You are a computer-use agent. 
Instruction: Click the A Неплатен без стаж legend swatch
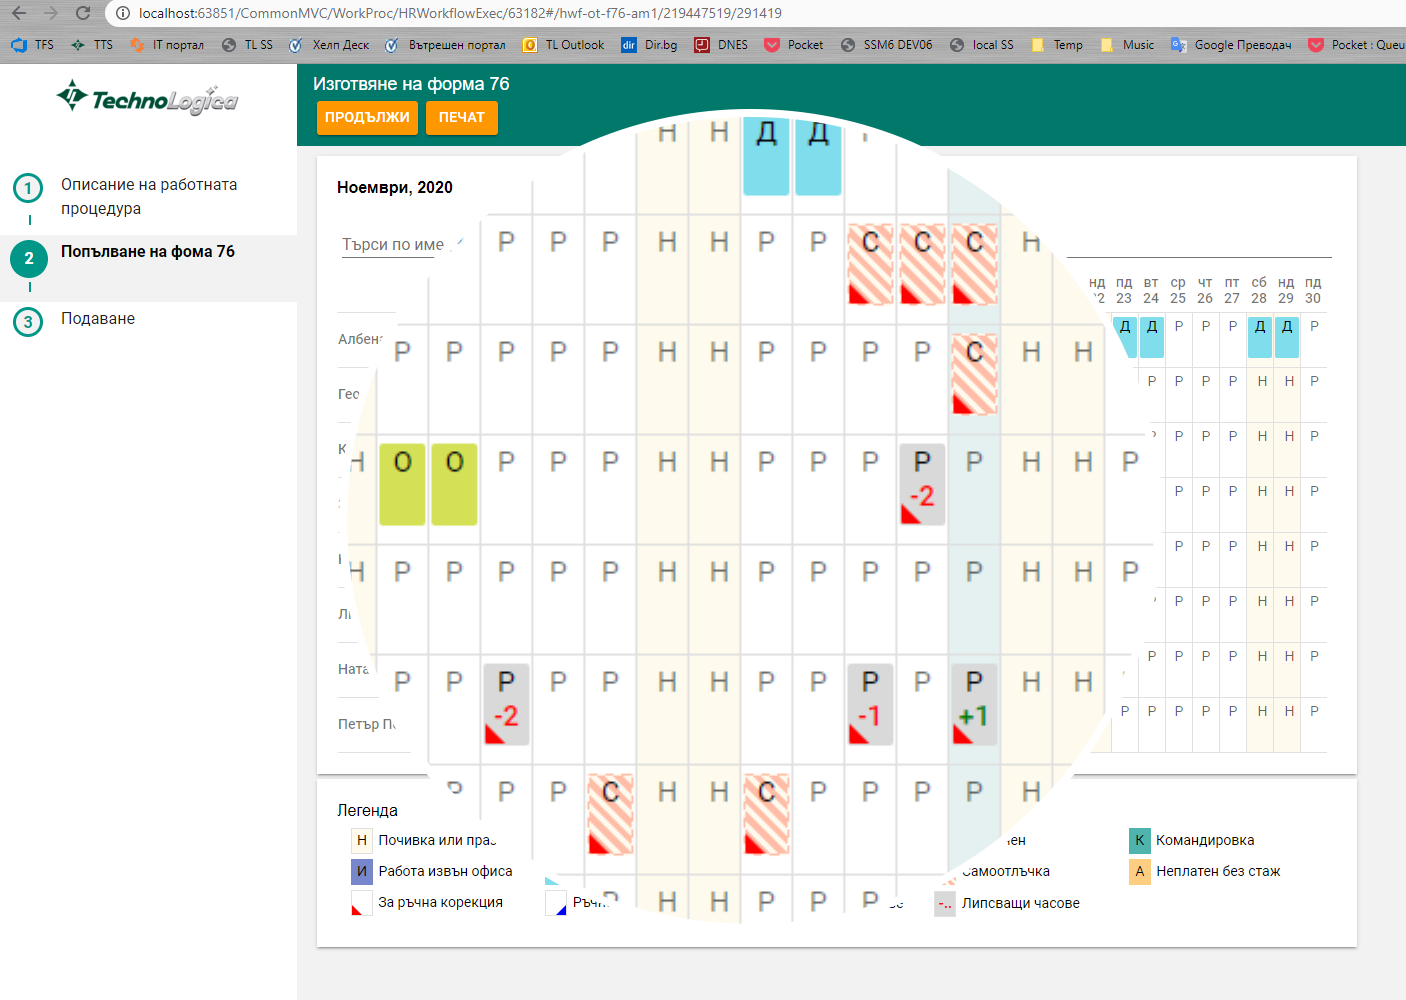click(x=1139, y=871)
